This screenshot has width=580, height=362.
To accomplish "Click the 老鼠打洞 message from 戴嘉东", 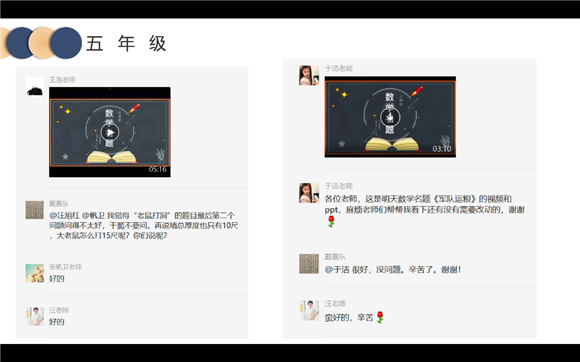I will pyautogui.click(x=144, y=226).
